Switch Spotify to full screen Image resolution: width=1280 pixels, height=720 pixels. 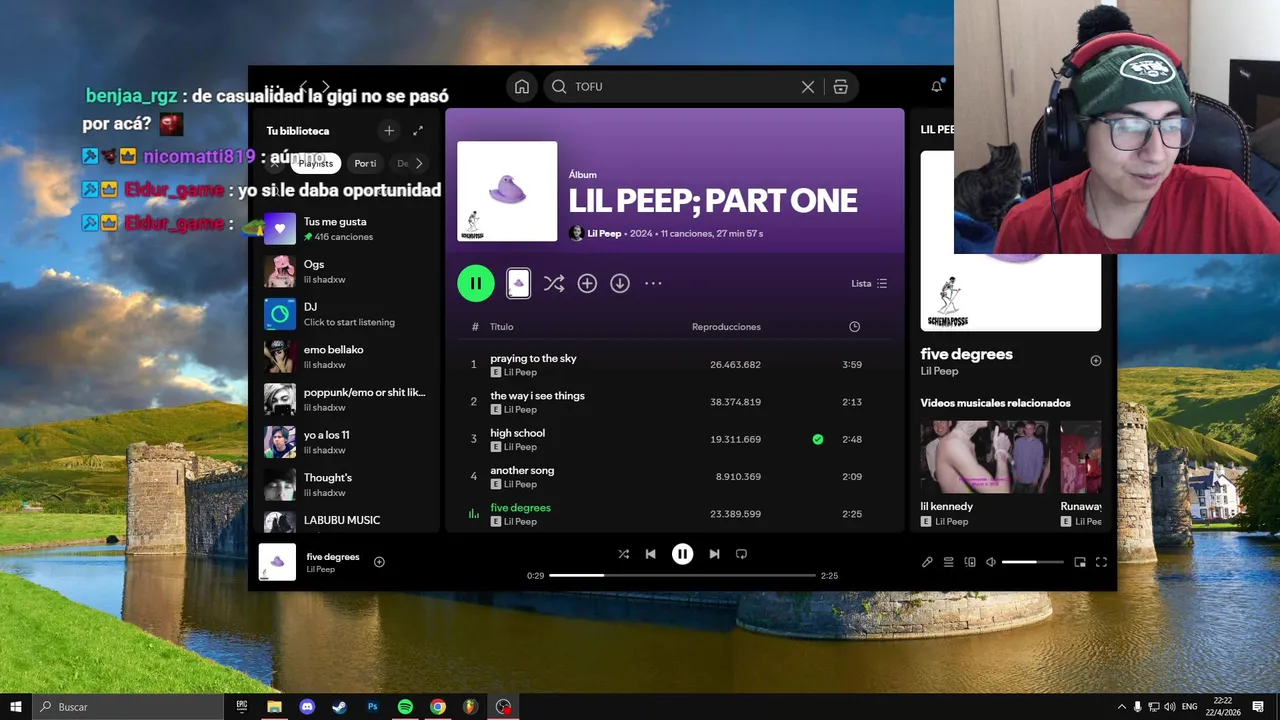1101,562
